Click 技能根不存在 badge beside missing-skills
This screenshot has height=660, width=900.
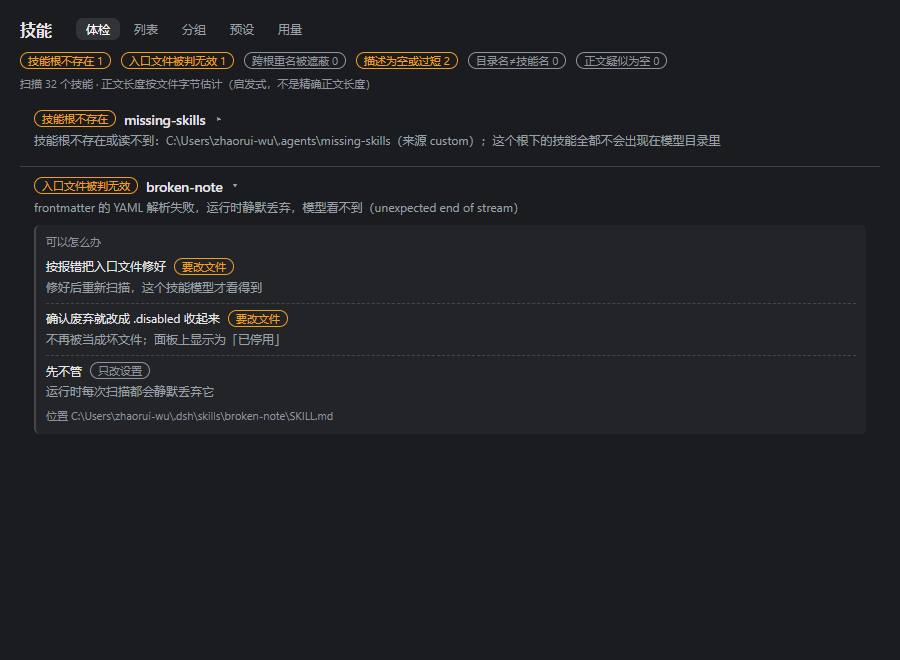coord(75,119)
